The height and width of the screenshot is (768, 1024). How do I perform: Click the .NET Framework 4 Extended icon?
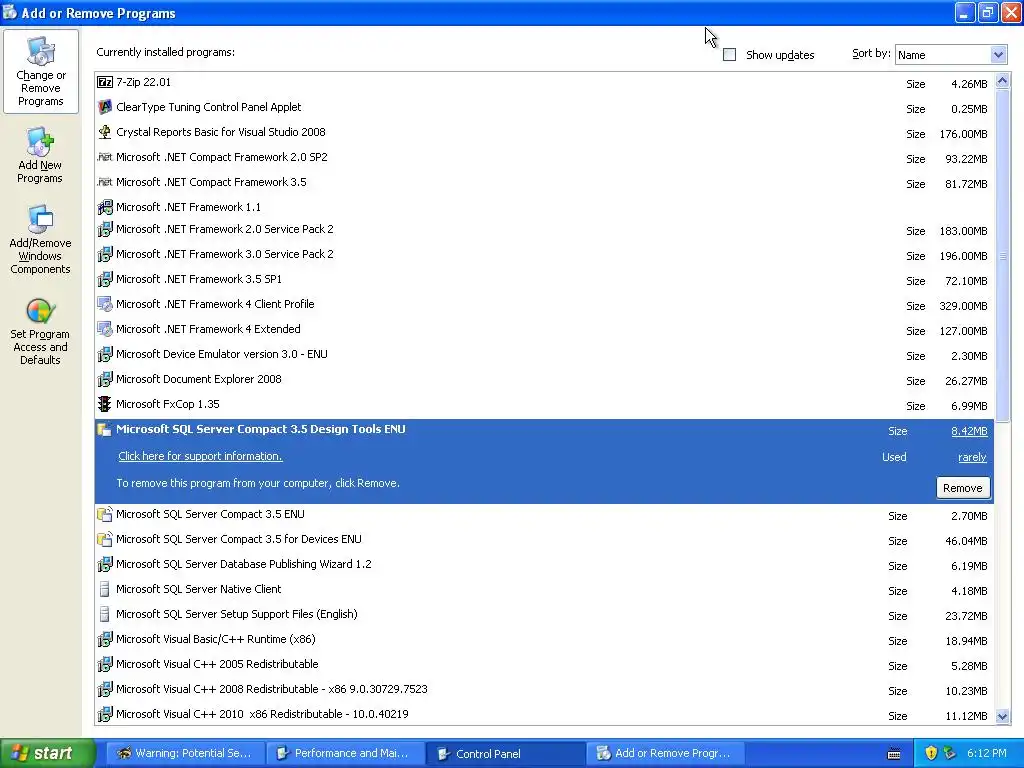(x=104, y=329)
